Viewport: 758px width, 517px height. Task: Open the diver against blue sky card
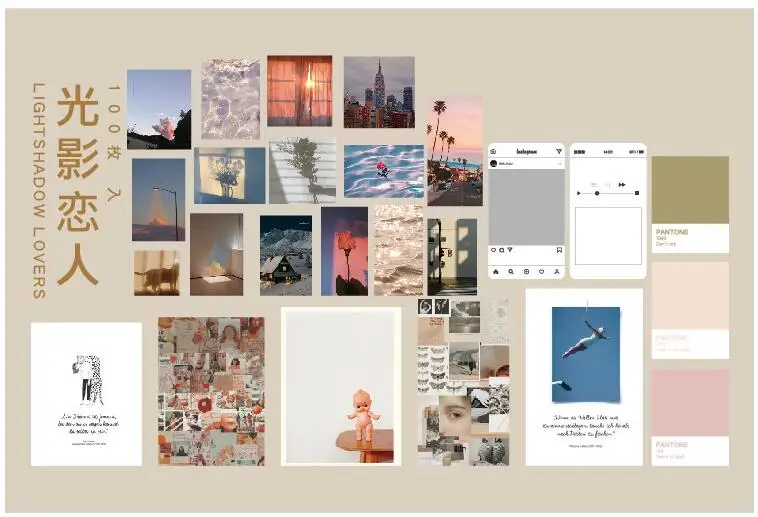(x=584, y=377)
